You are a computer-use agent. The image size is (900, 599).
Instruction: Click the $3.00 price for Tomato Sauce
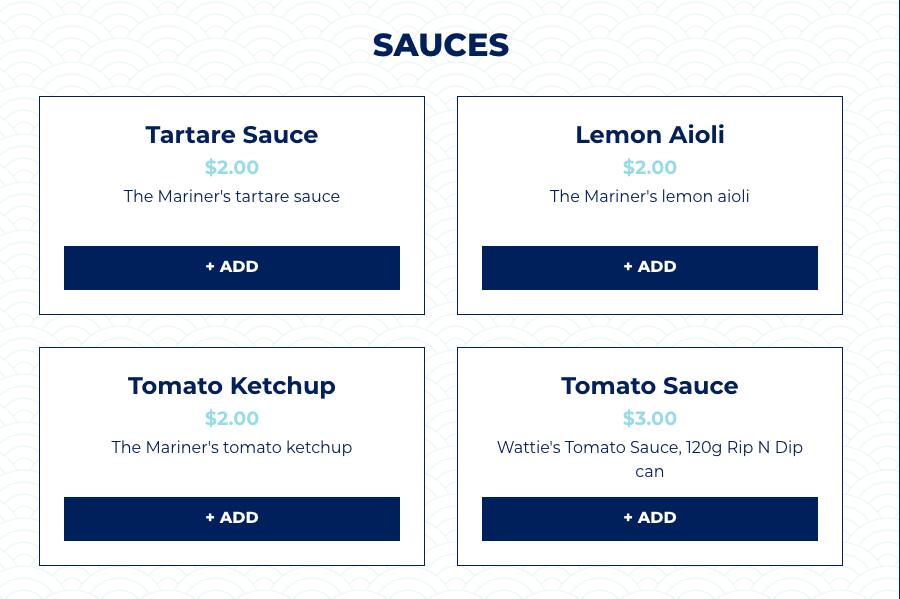650,419
